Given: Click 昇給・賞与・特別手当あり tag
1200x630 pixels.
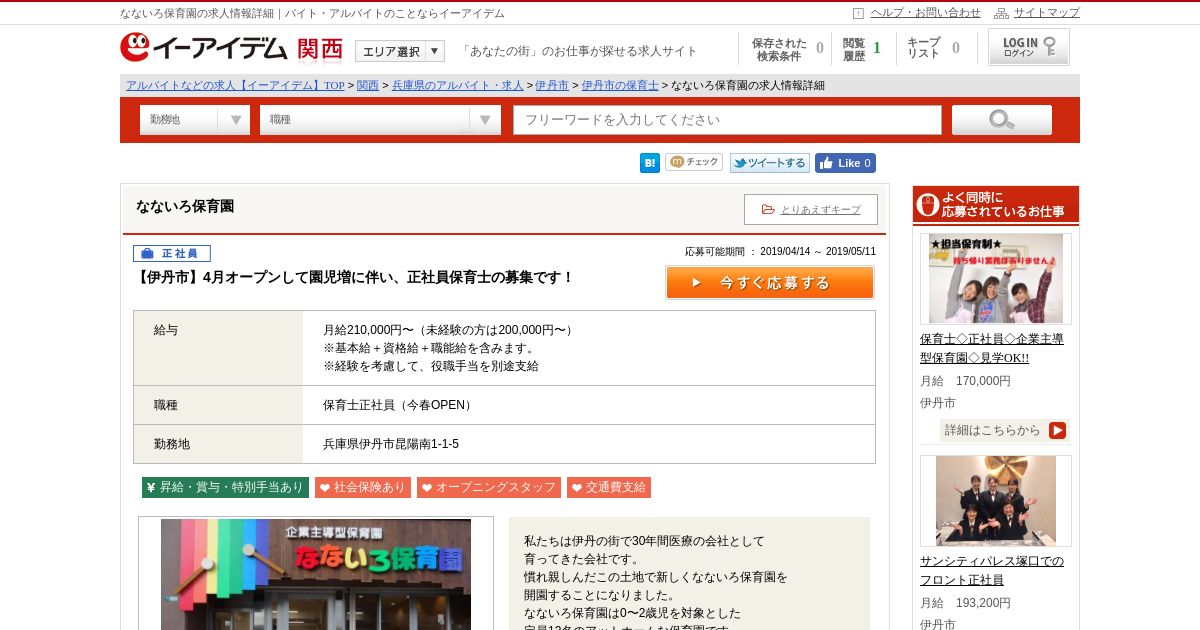Looking at the screenshot, I should 225,487.
